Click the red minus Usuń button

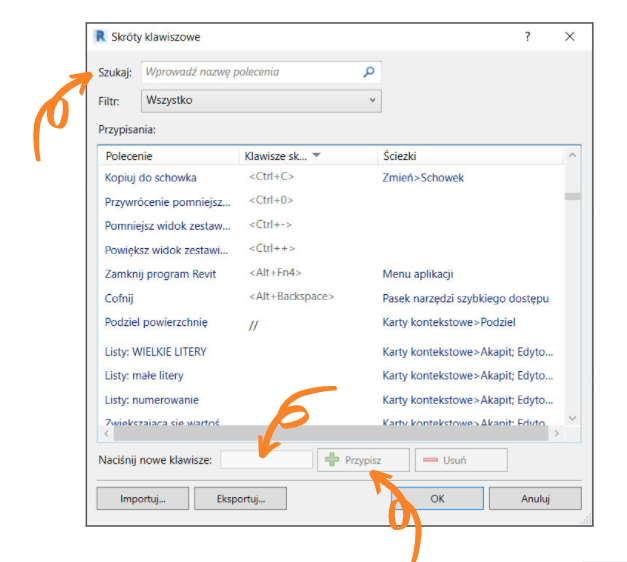[x=460, y=460]
